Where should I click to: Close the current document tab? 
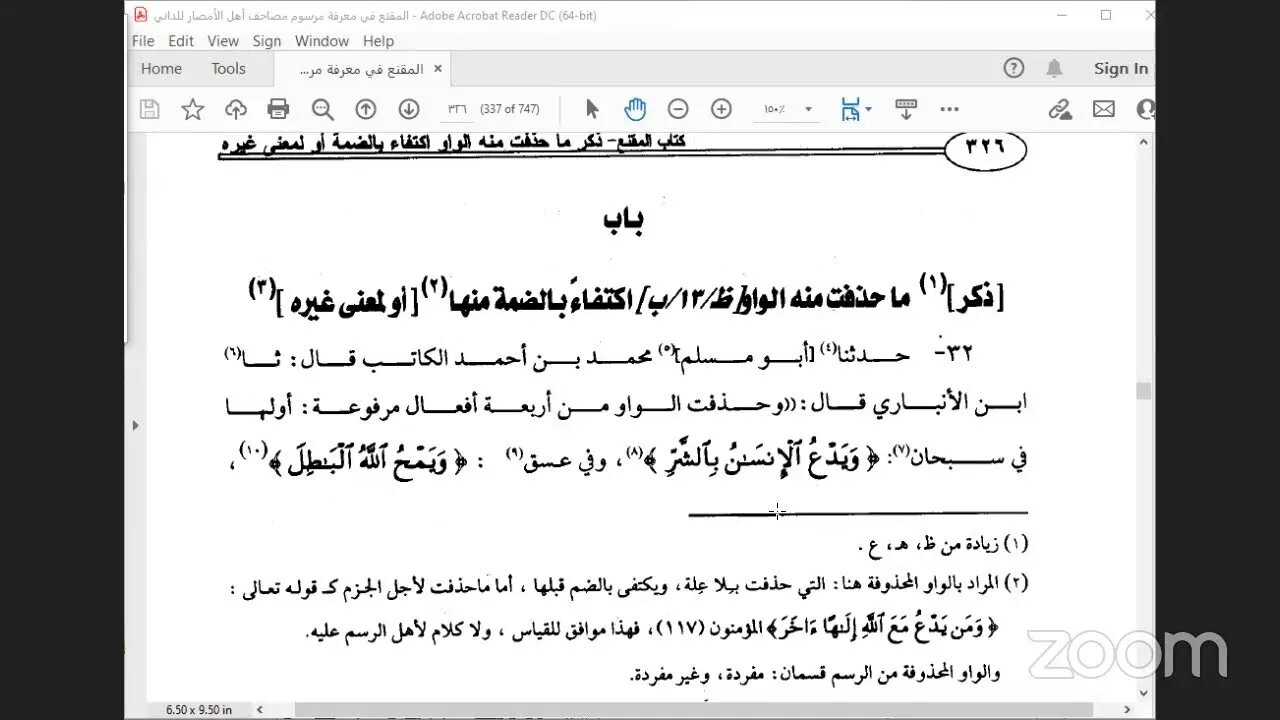pyautogui.click(x=437, y=69)
